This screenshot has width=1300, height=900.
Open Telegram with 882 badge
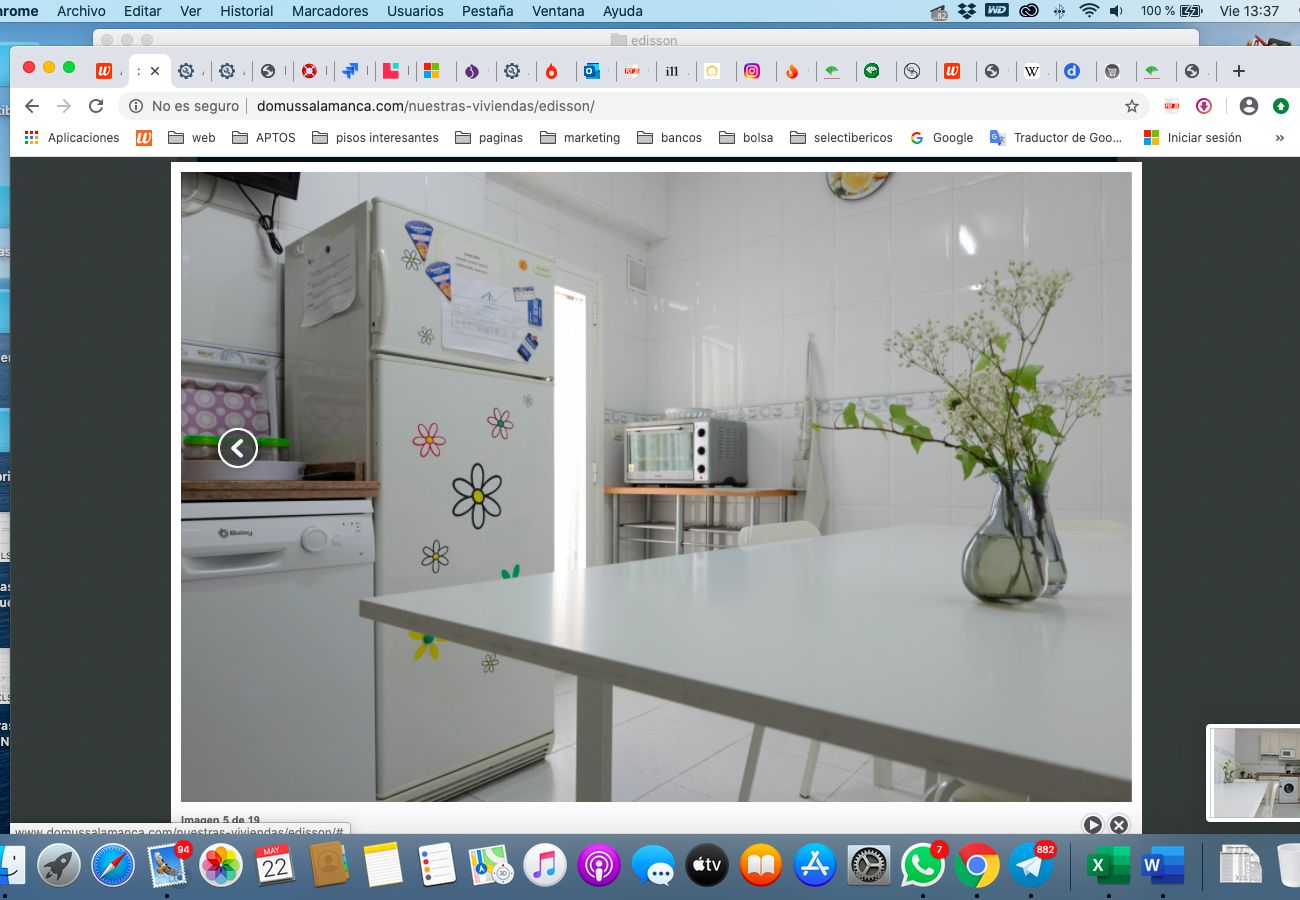[x=1031, y=864]
